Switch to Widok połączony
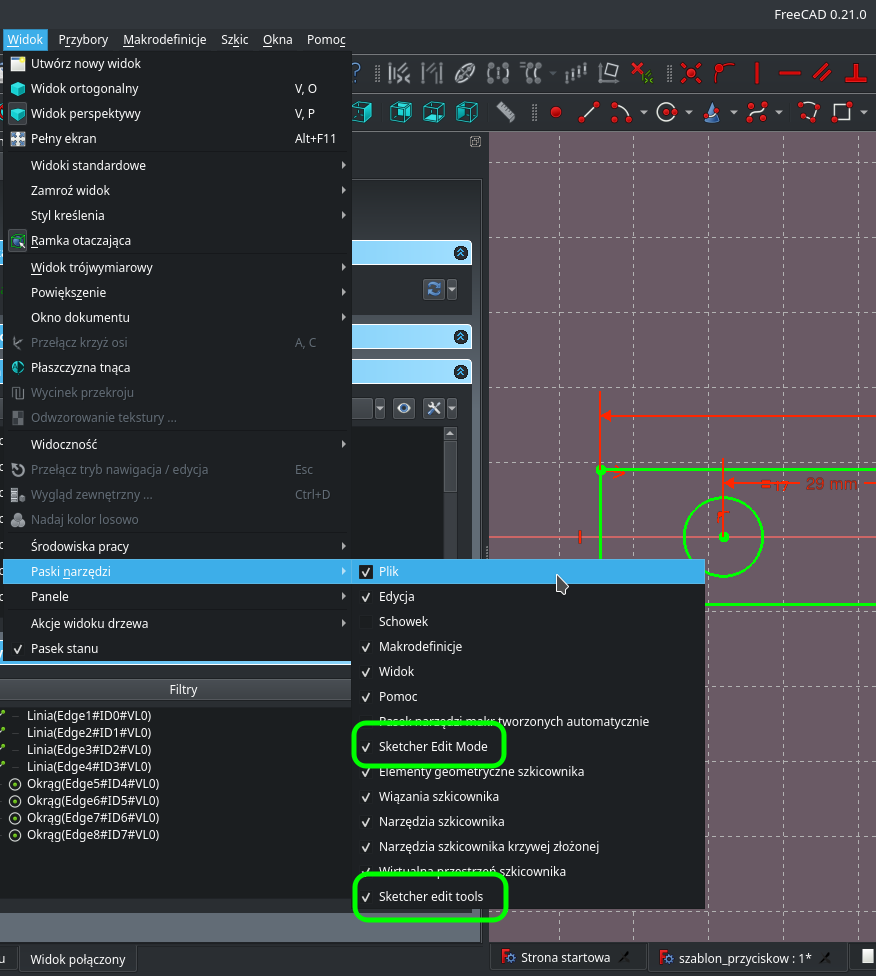Screen dimensions: 876x976 click(78, 958)
